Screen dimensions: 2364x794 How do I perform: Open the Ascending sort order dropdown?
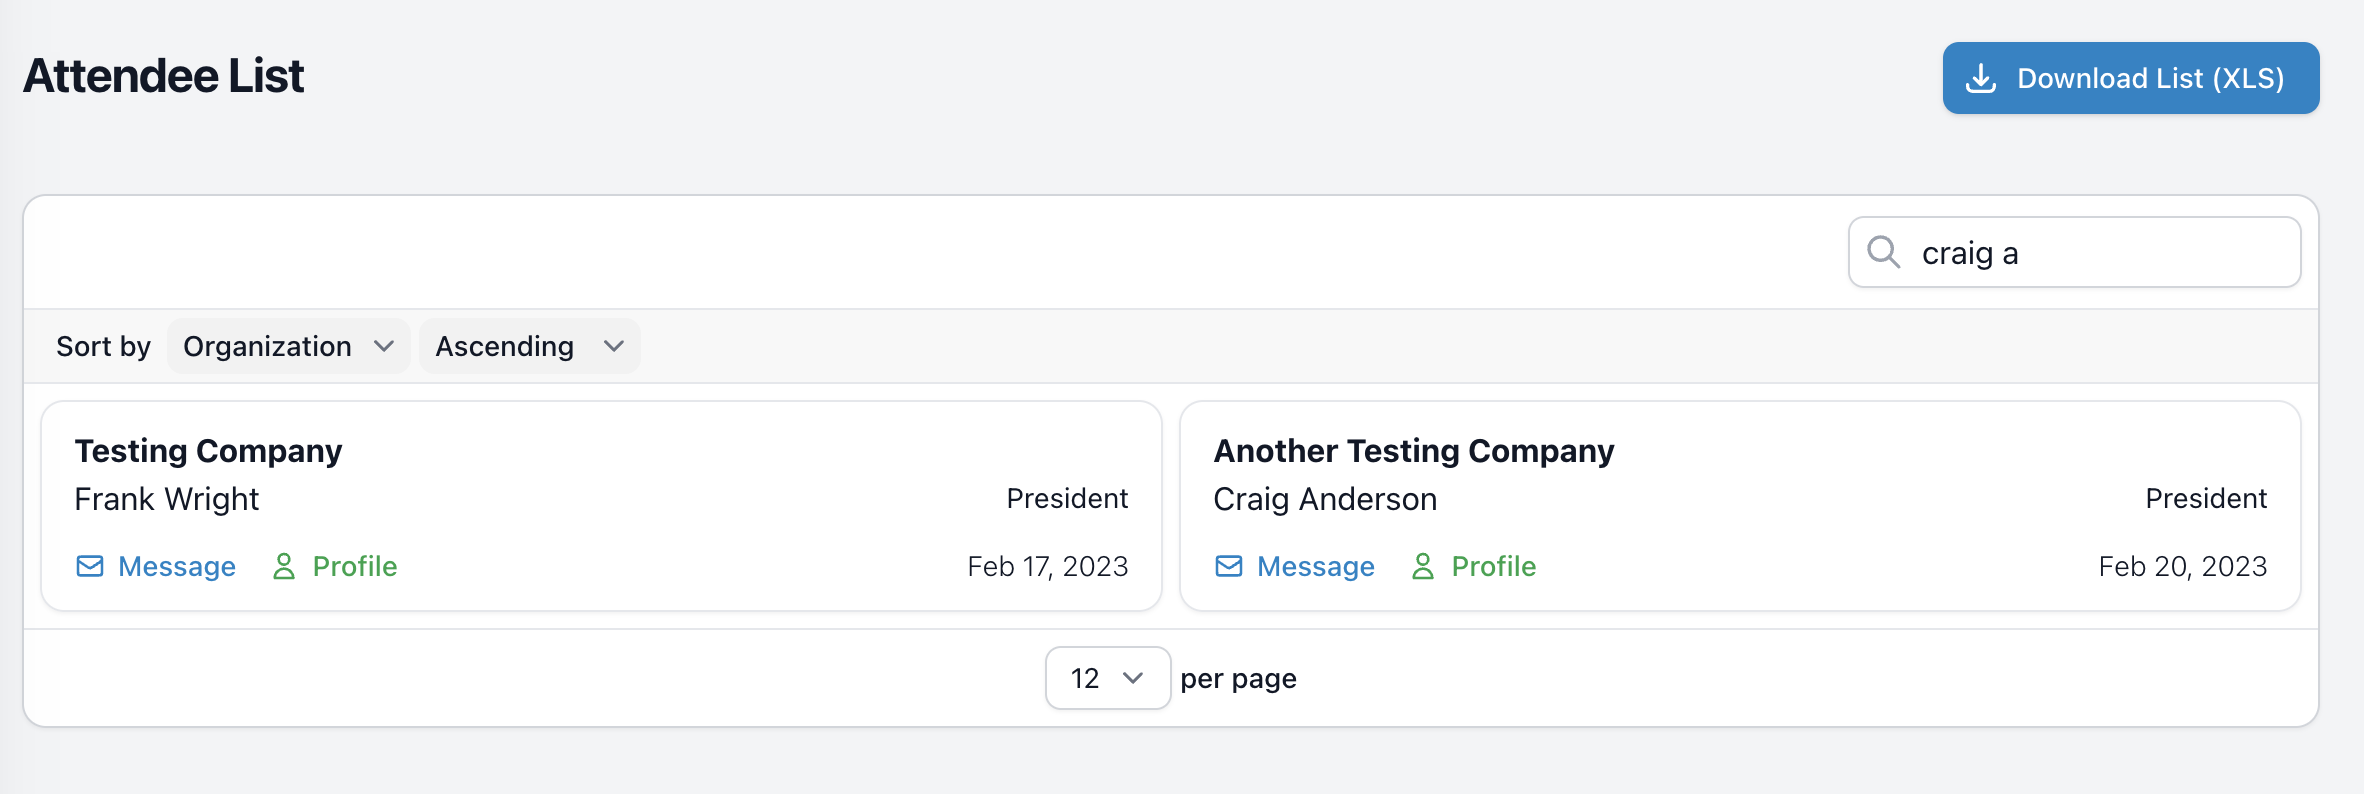(529, 346)
